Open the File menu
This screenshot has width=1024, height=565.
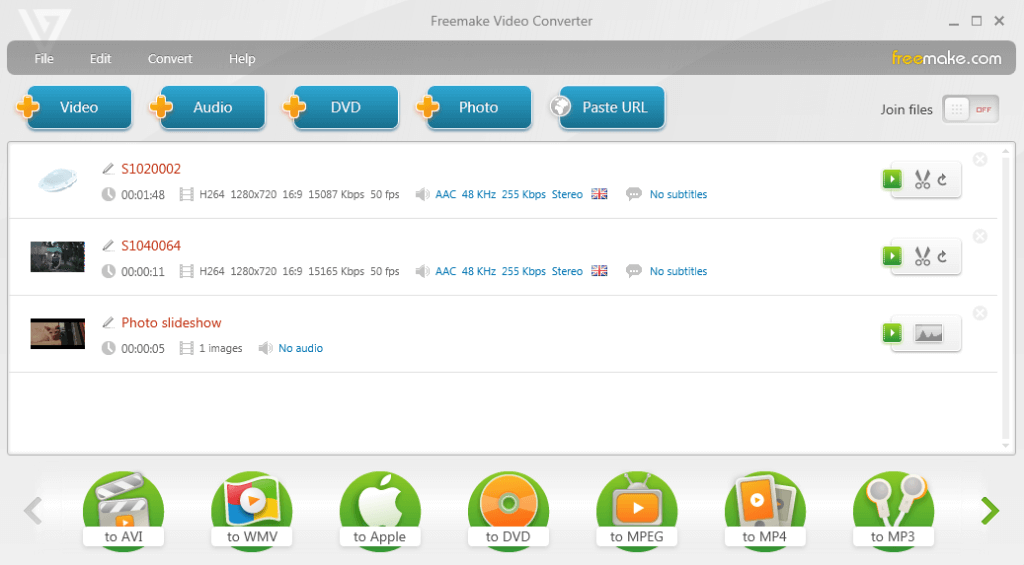(x=44, y=59)
